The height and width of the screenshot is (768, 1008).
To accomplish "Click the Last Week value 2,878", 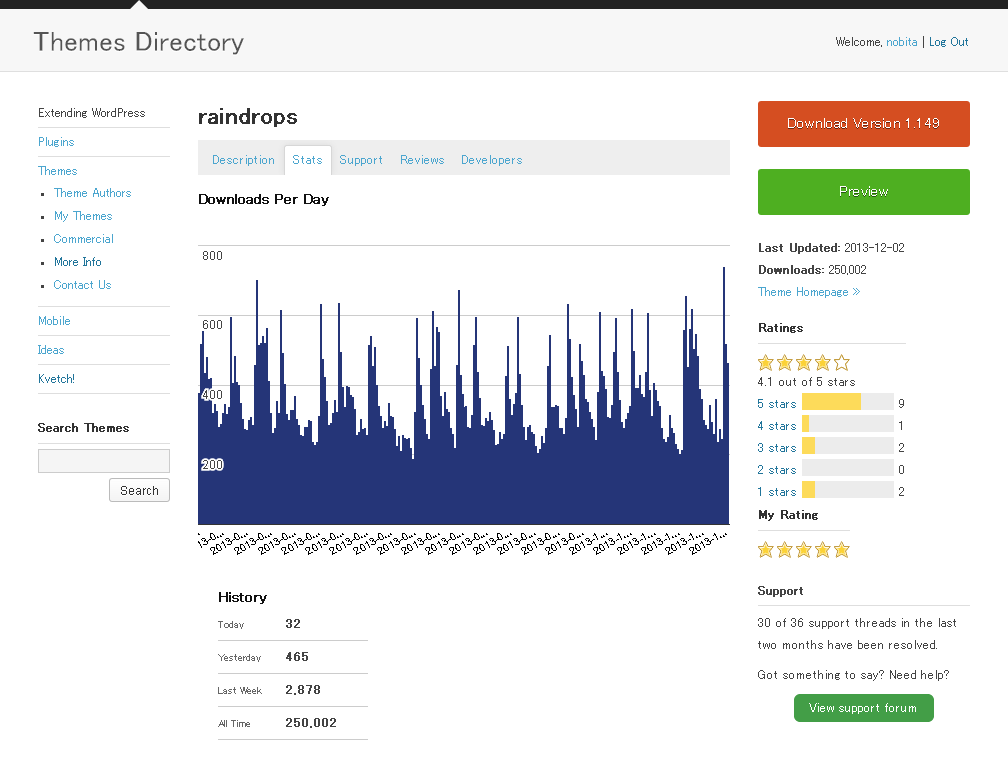I will (x=303, y=690).
